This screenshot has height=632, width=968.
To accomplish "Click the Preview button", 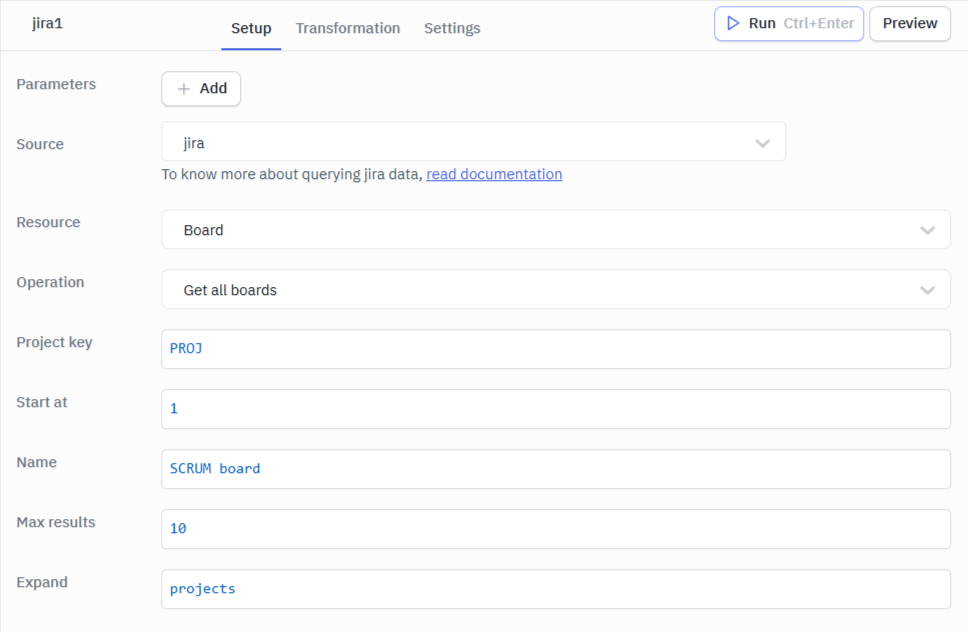I will pos(910,23).
